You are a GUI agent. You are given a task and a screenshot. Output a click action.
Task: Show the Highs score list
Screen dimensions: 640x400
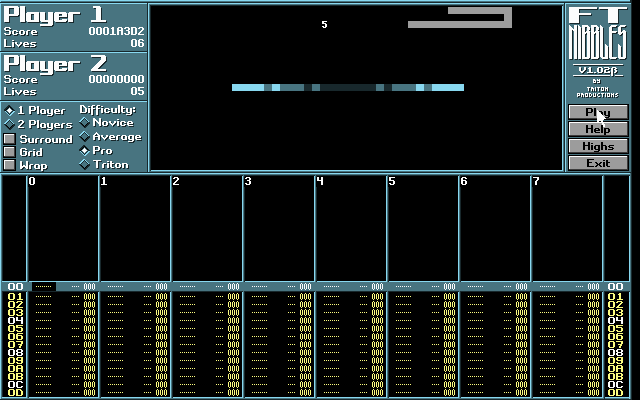598,146
